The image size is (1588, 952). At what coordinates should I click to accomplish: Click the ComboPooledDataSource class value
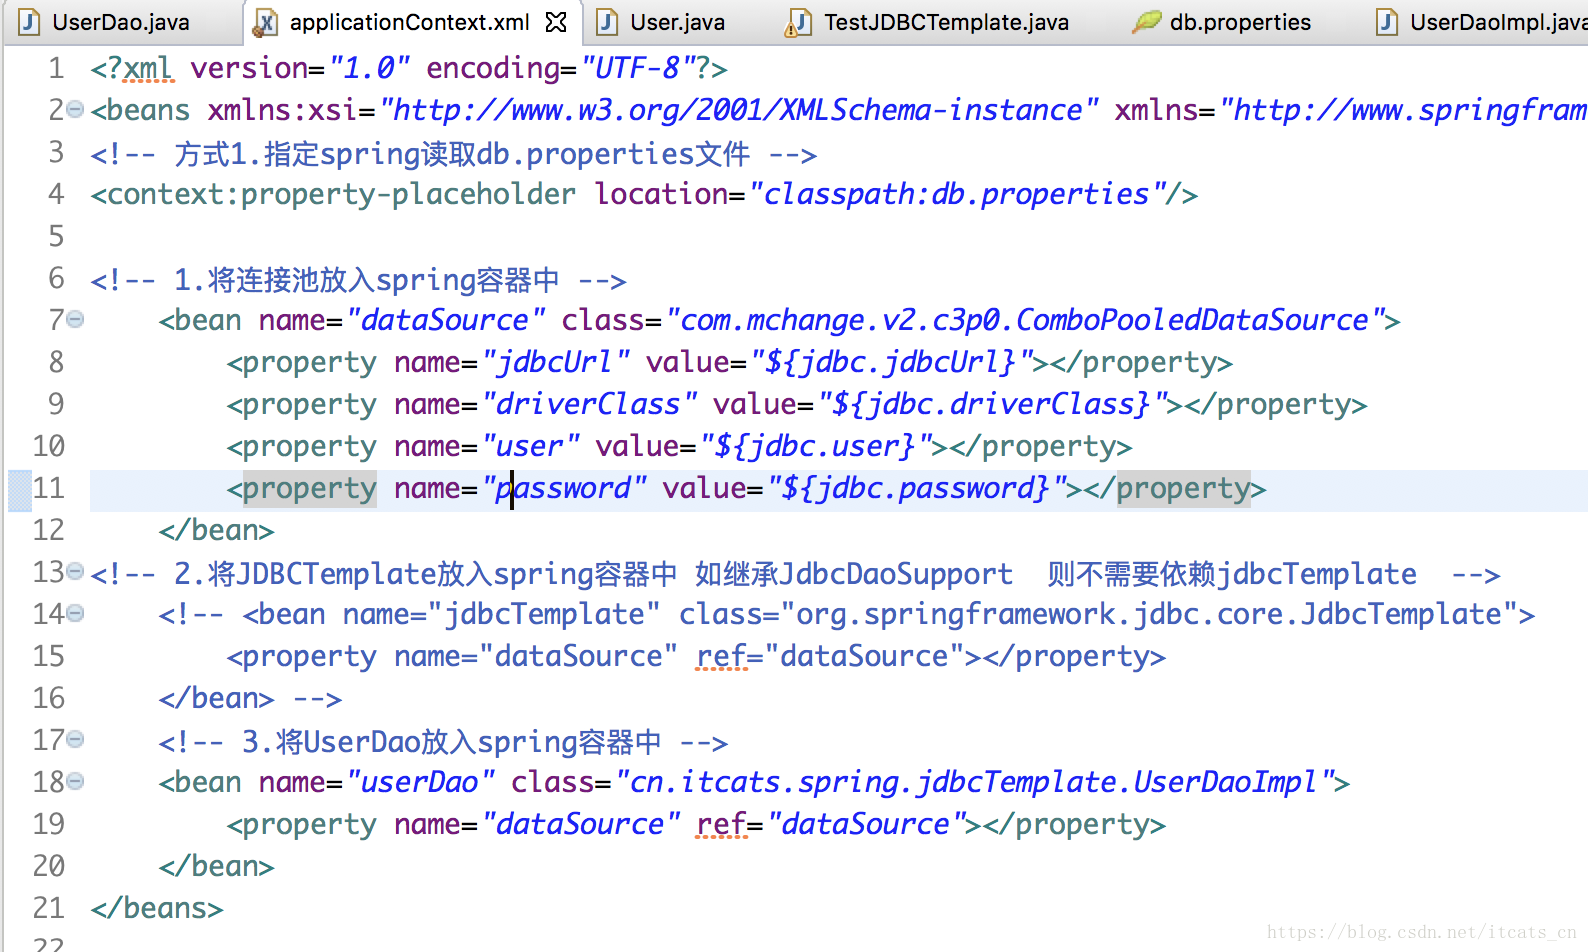tap(1024, 320)
